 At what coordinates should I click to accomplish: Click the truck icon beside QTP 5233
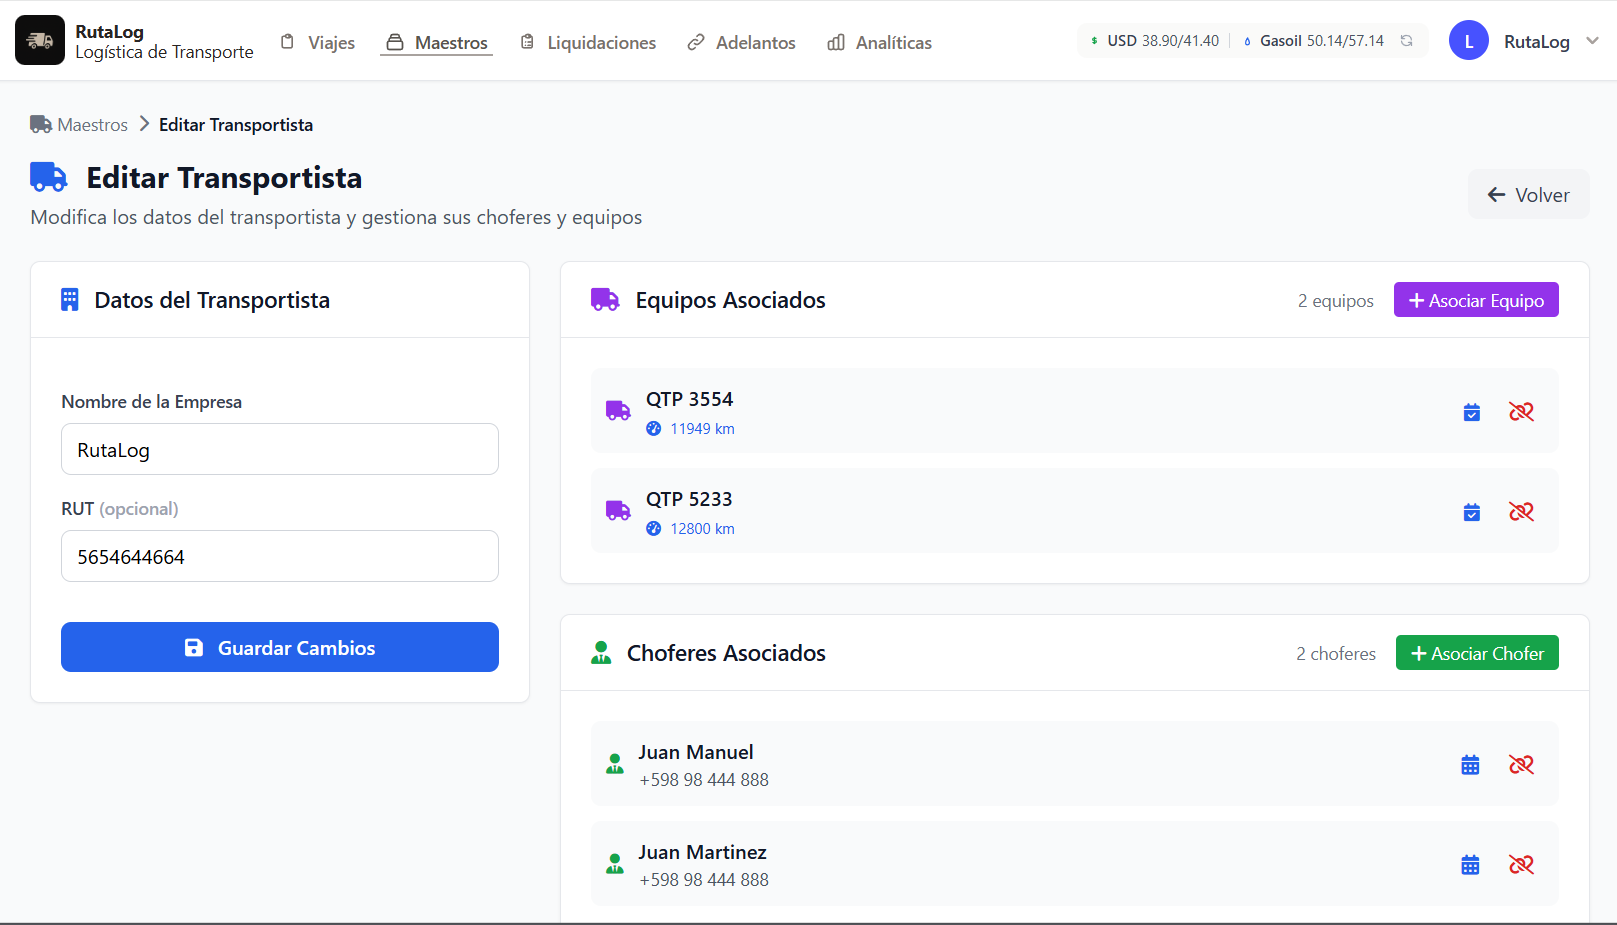coord(618,511)
